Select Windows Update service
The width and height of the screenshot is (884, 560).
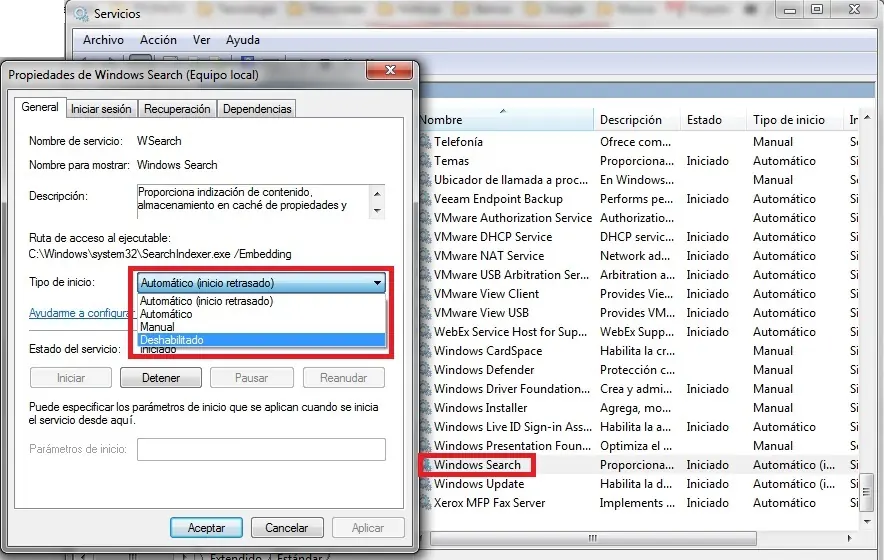(639, 484)
